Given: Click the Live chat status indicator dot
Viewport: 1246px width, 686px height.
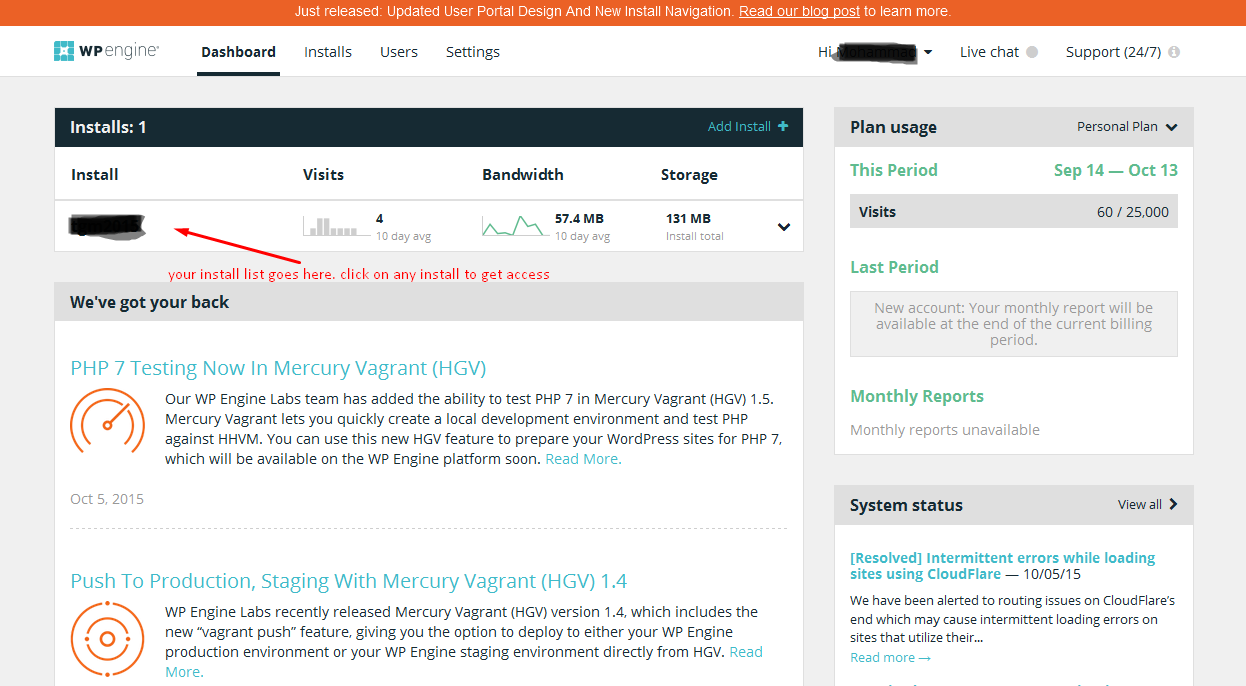Looking at the screenshot, I should coord(1032,52).
